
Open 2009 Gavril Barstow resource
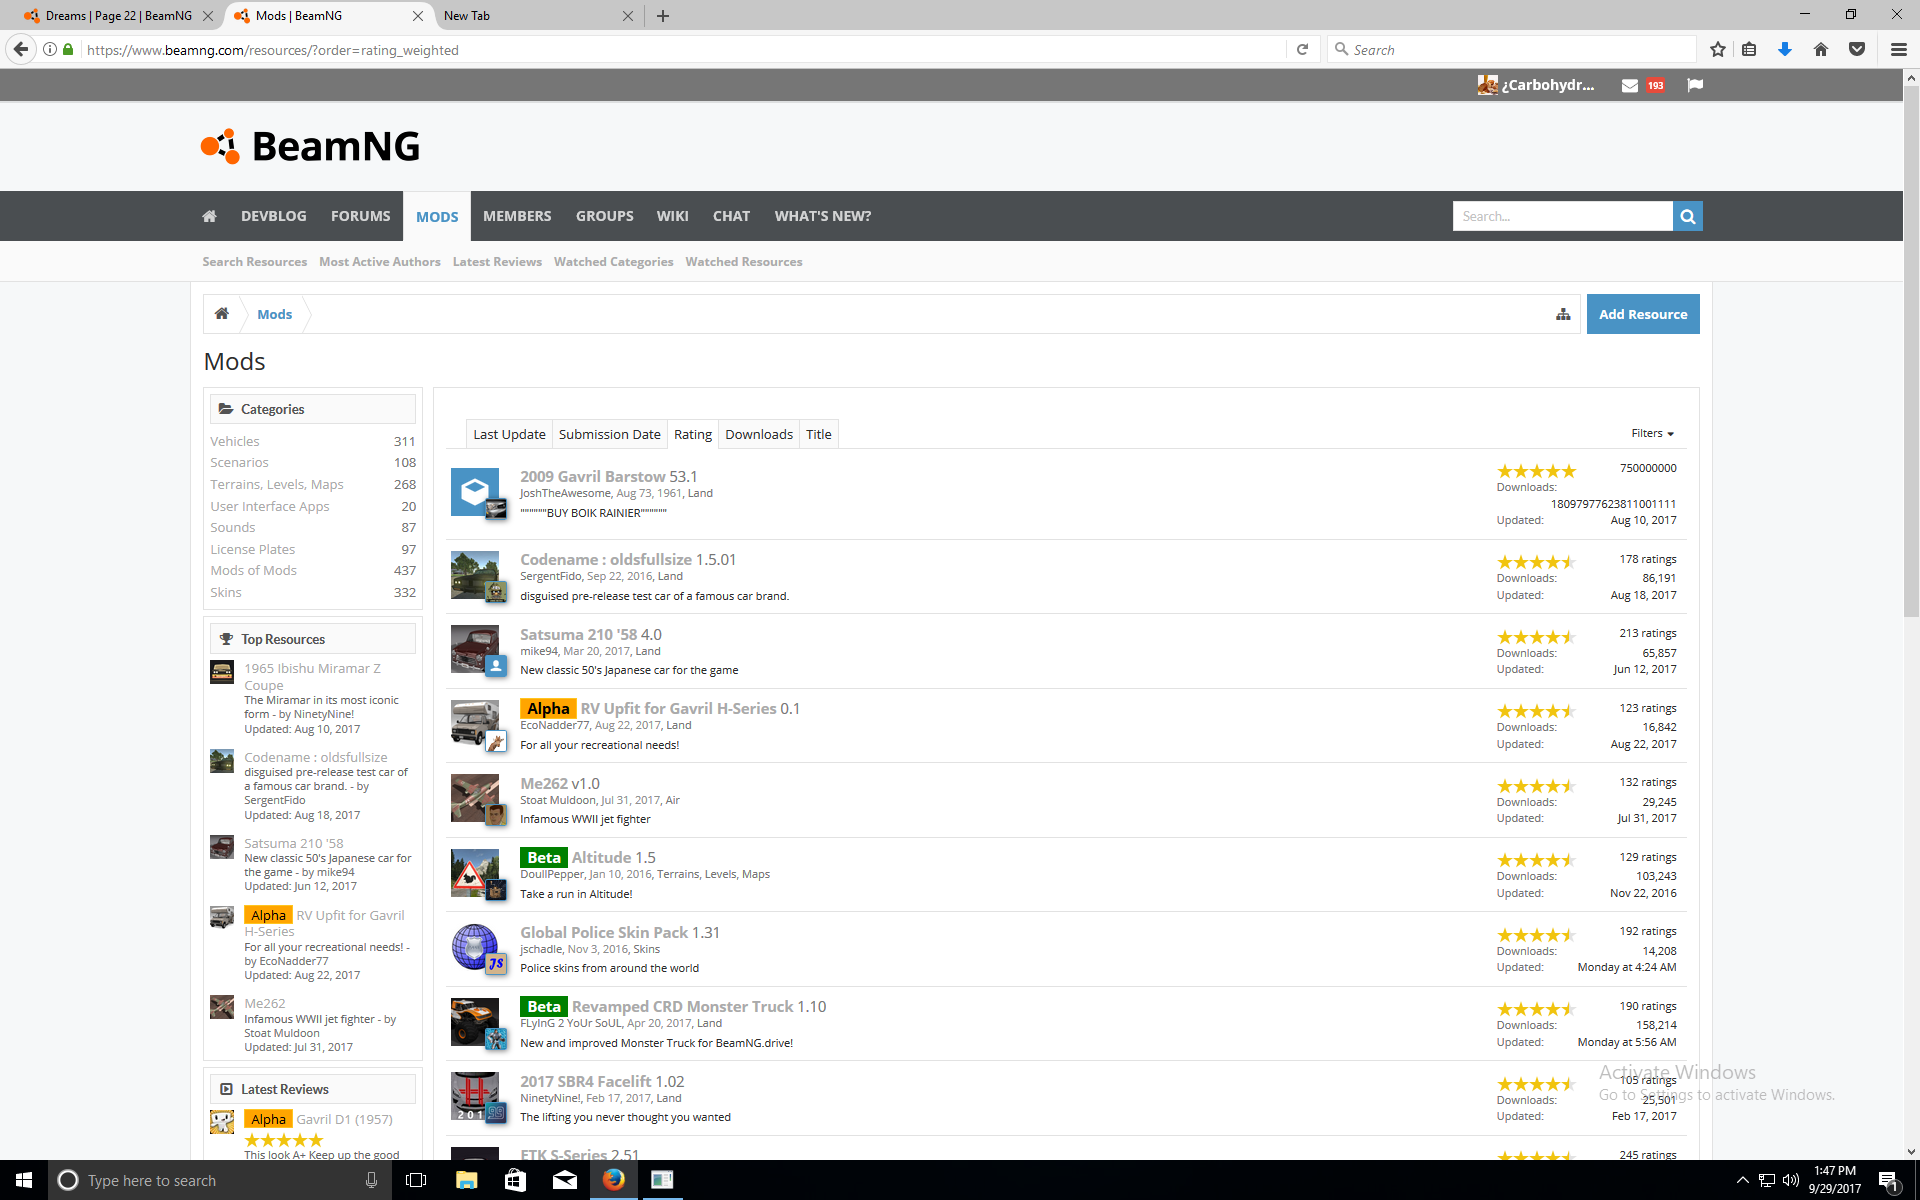(x=593, y=476)
